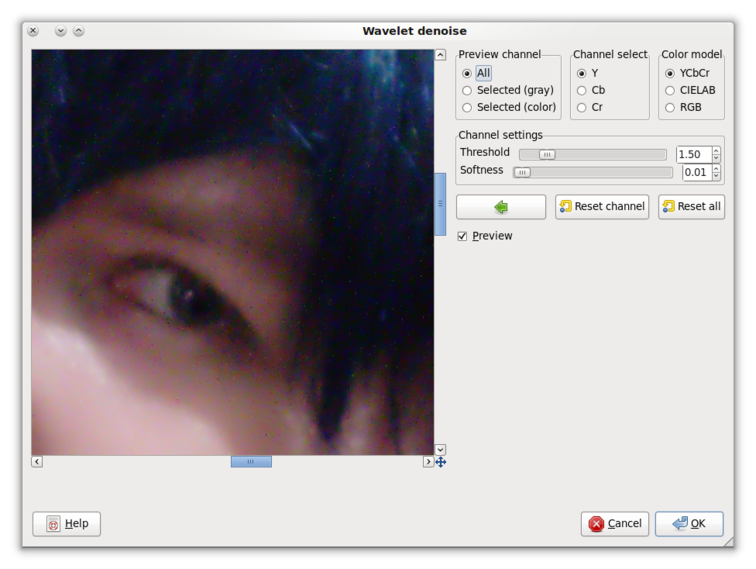Open Help for Wavelet denoise
This screenshot has height=569, width=756.
pos(67,524)
